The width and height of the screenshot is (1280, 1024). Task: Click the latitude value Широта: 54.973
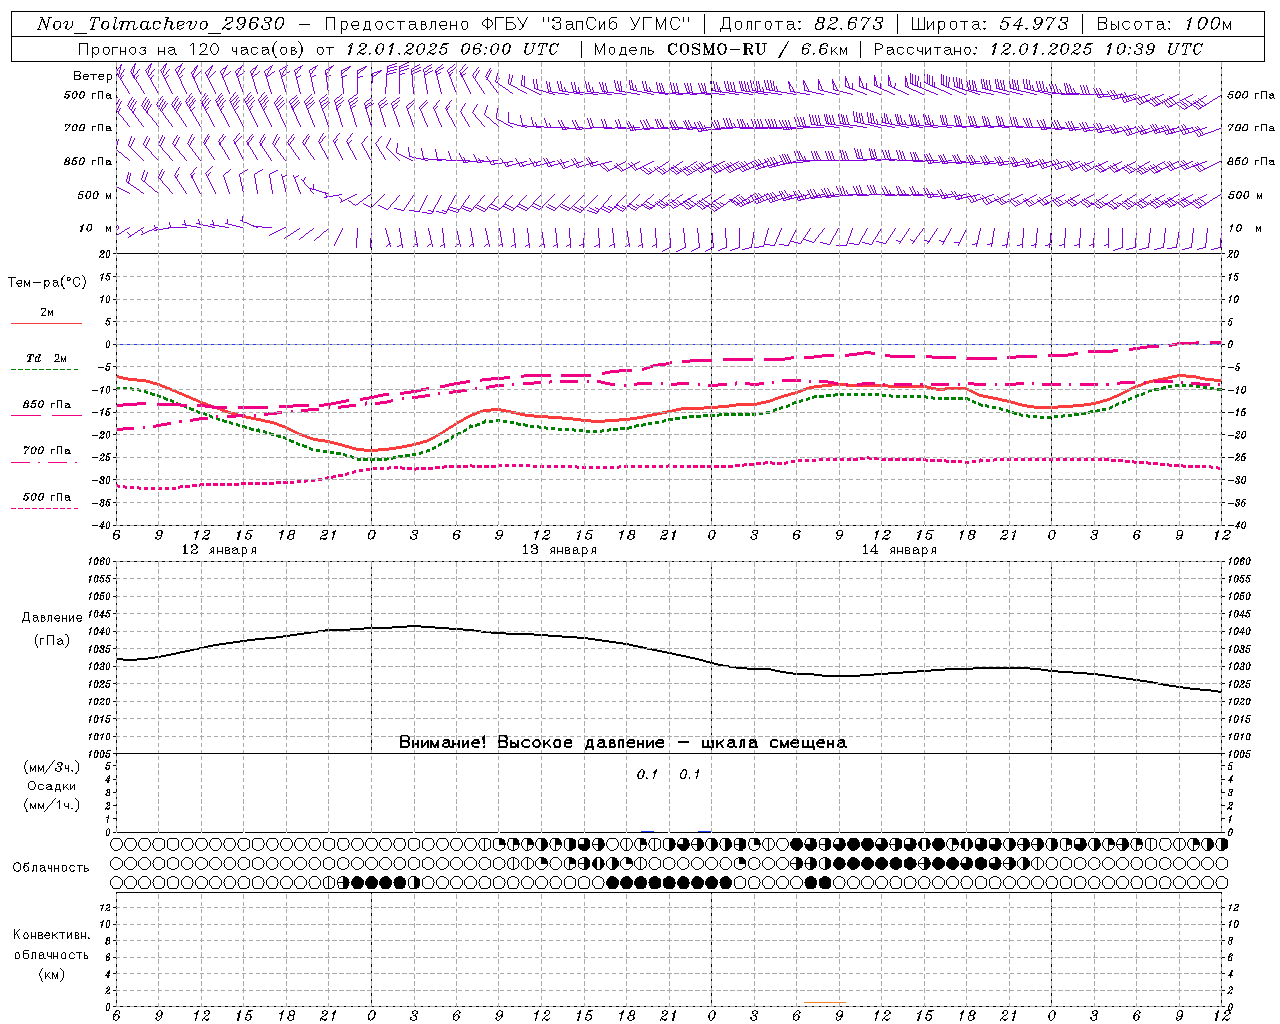[990, 24]
